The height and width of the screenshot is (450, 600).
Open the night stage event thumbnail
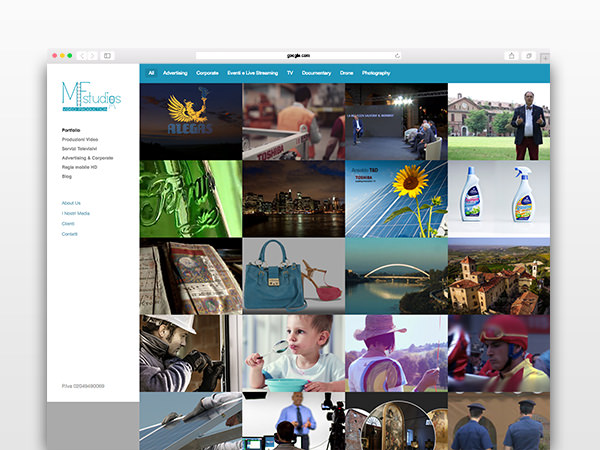pos(396,122)
